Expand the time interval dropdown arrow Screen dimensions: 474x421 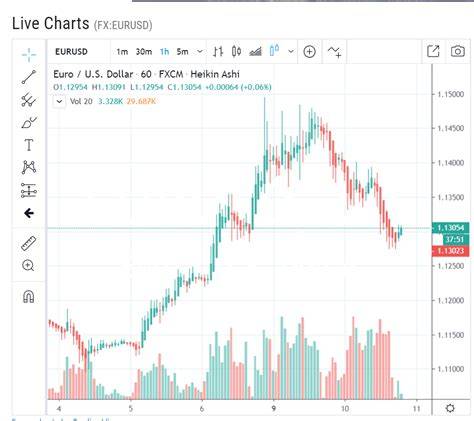[x=200, y=52]
